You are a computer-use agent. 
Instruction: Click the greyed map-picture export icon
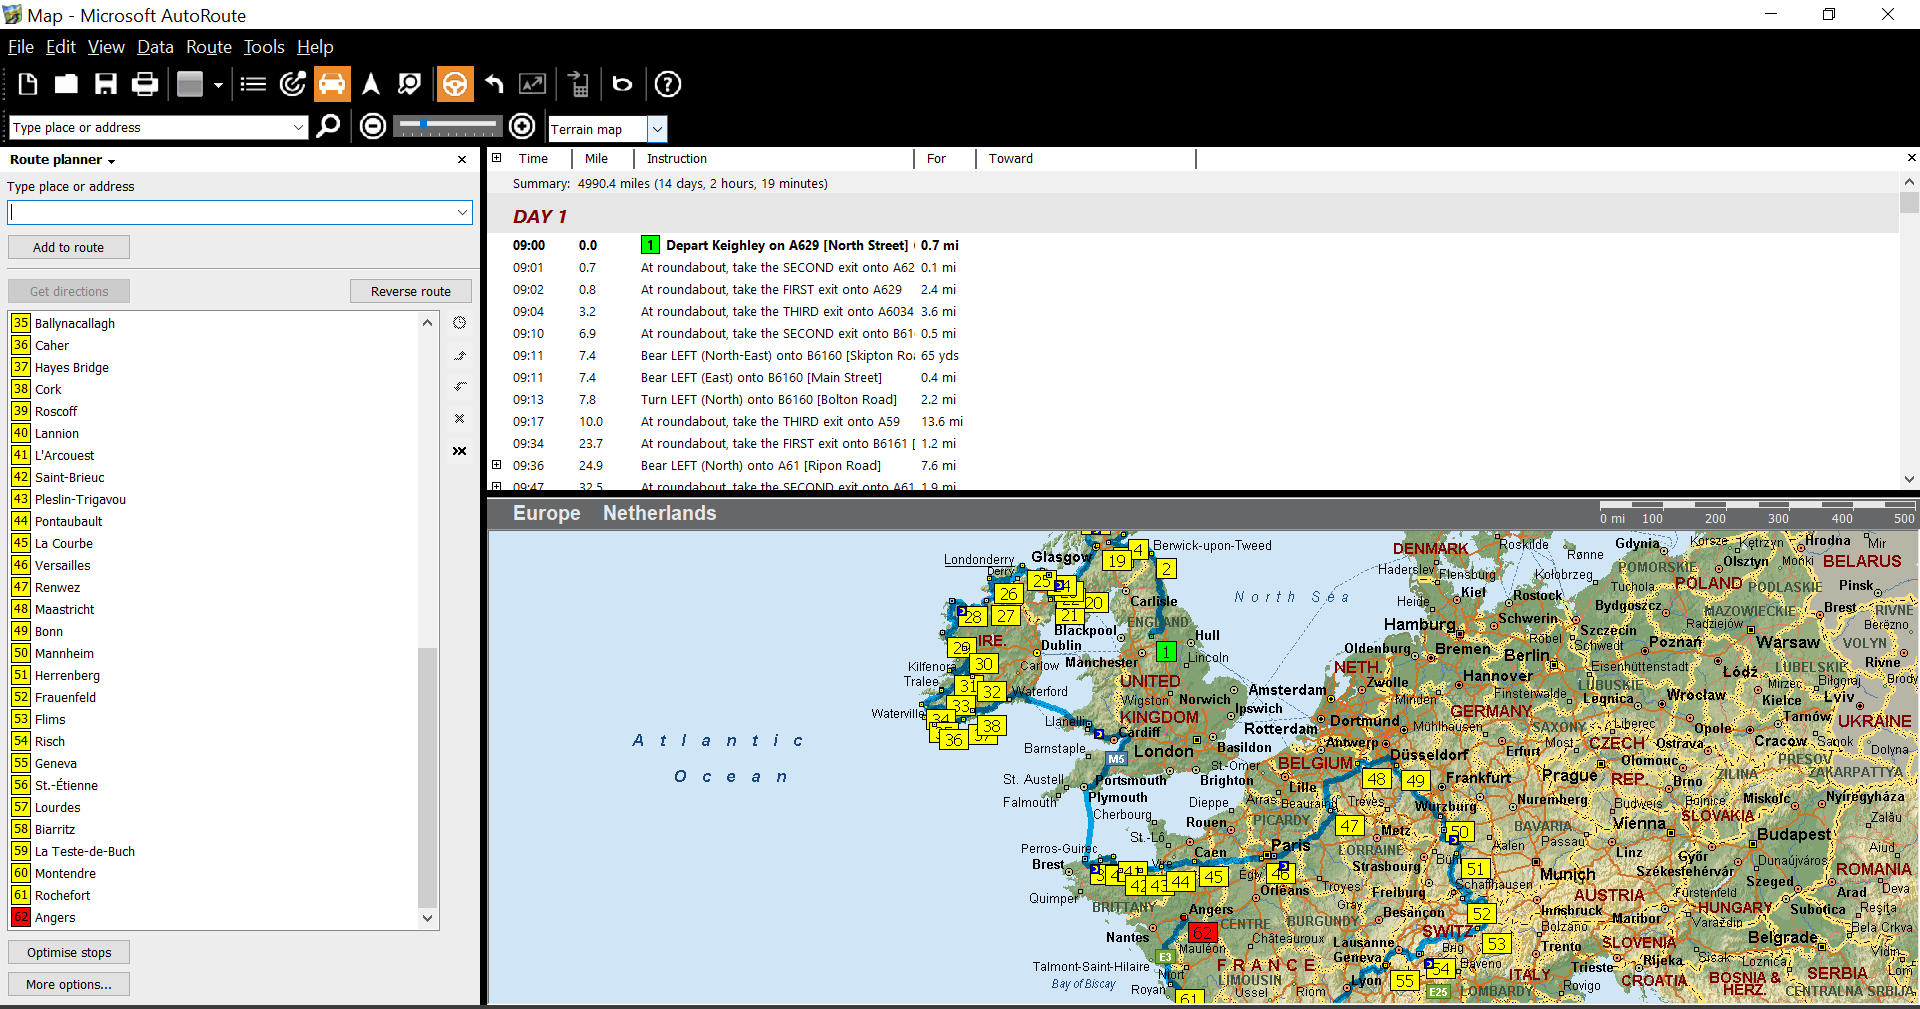coord(533,84)
